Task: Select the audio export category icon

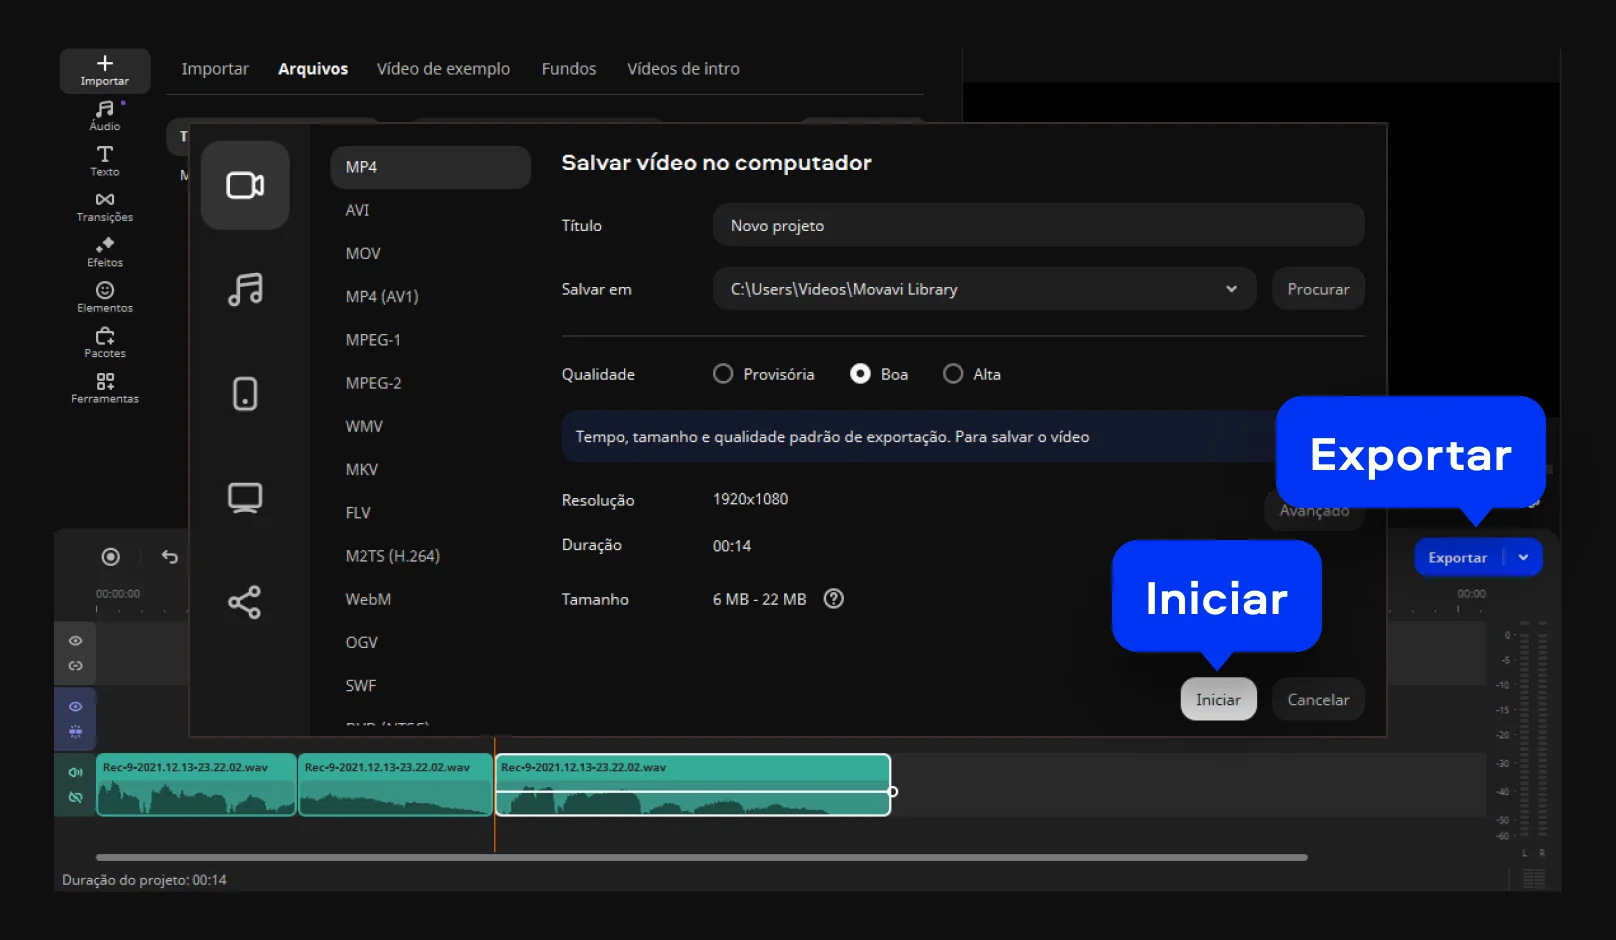Action: point(245,290)
